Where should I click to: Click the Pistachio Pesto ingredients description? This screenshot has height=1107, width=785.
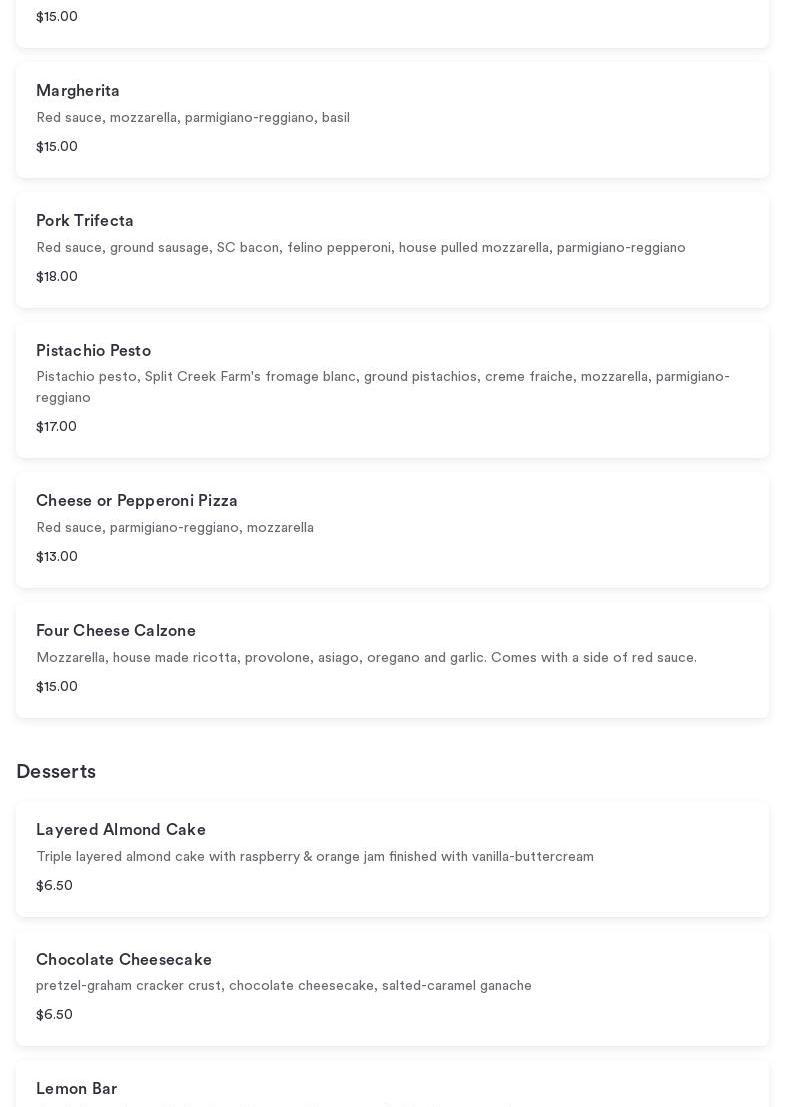tap(383, 387)
